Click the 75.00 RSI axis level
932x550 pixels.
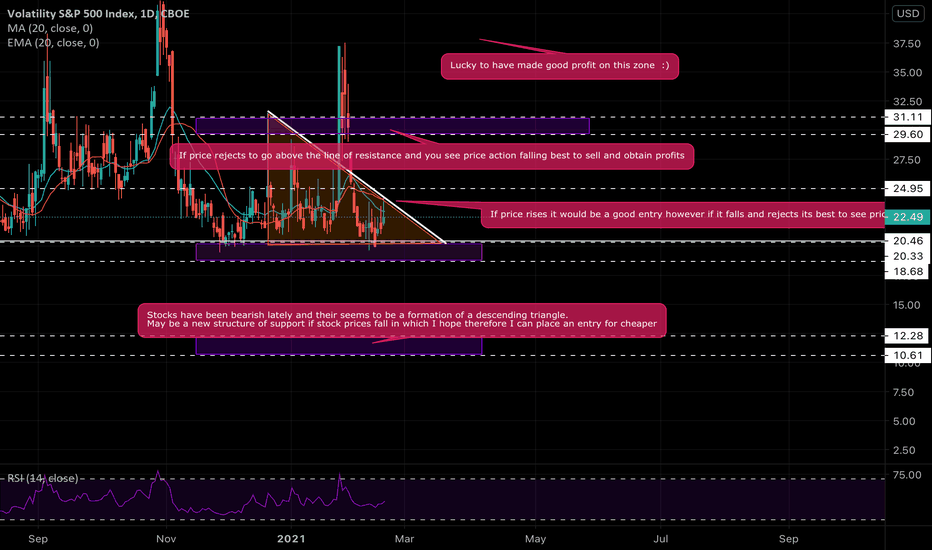pos(908,475)
